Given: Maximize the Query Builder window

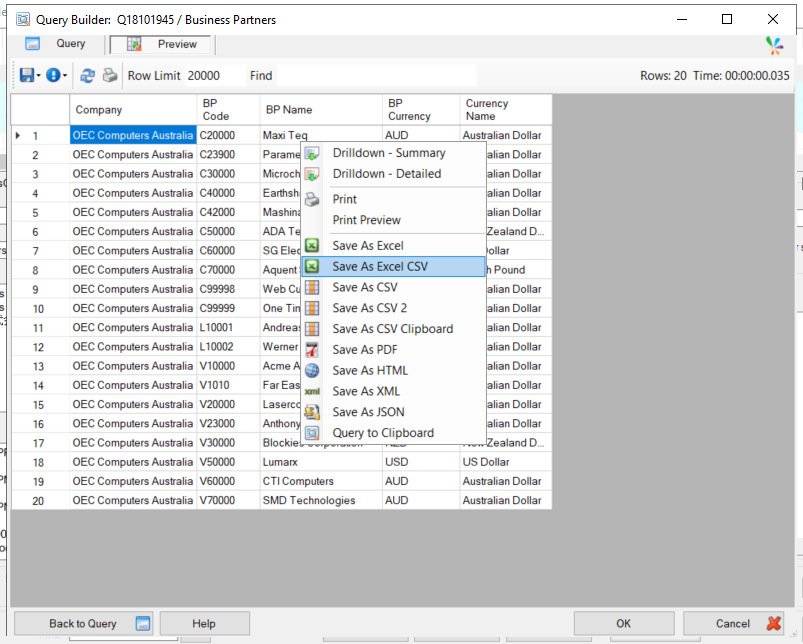Looking at the screenshot, I should (x=727, y=19).
